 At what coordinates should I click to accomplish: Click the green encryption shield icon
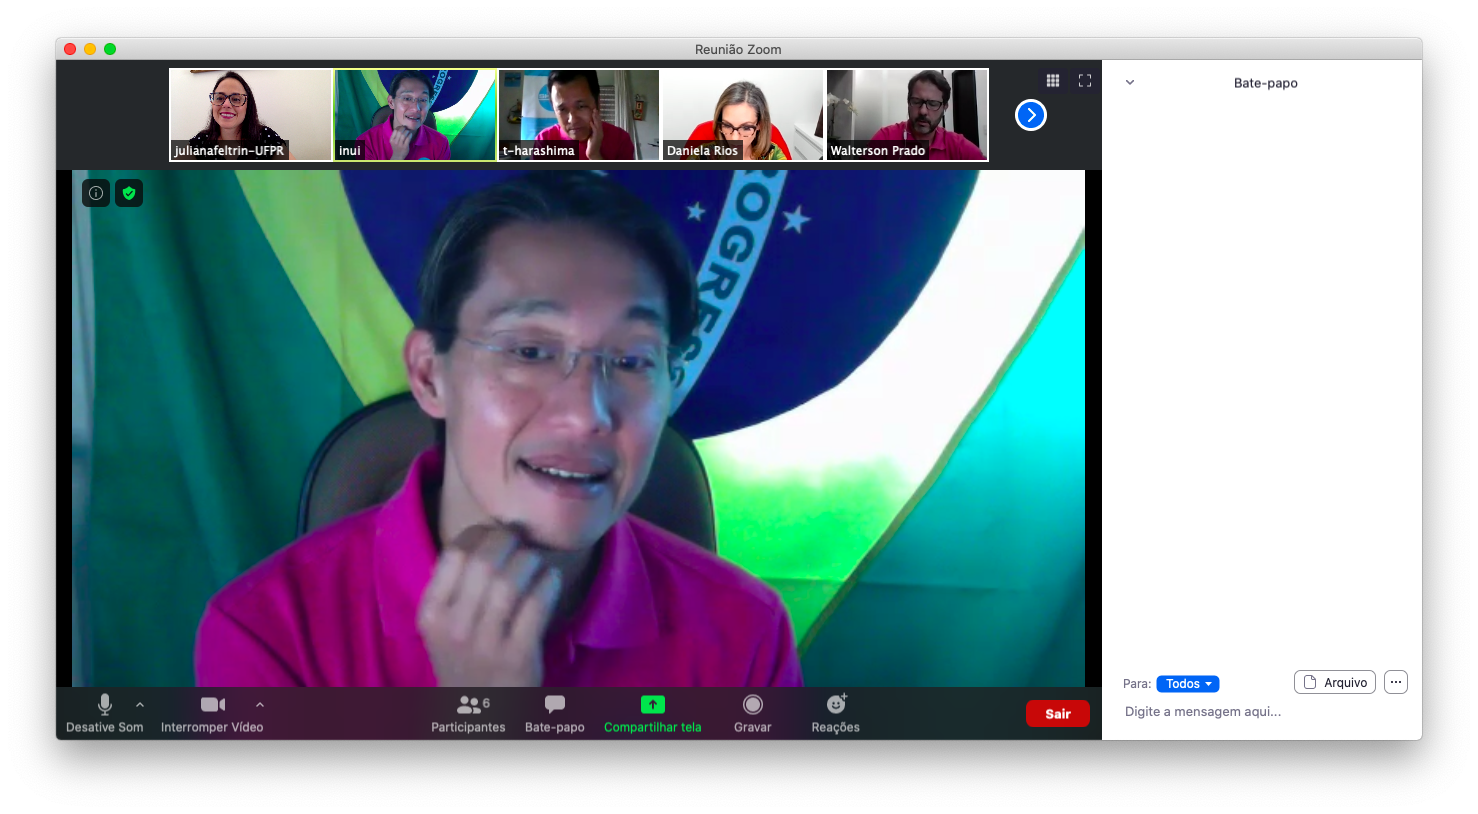click(129, 193)
